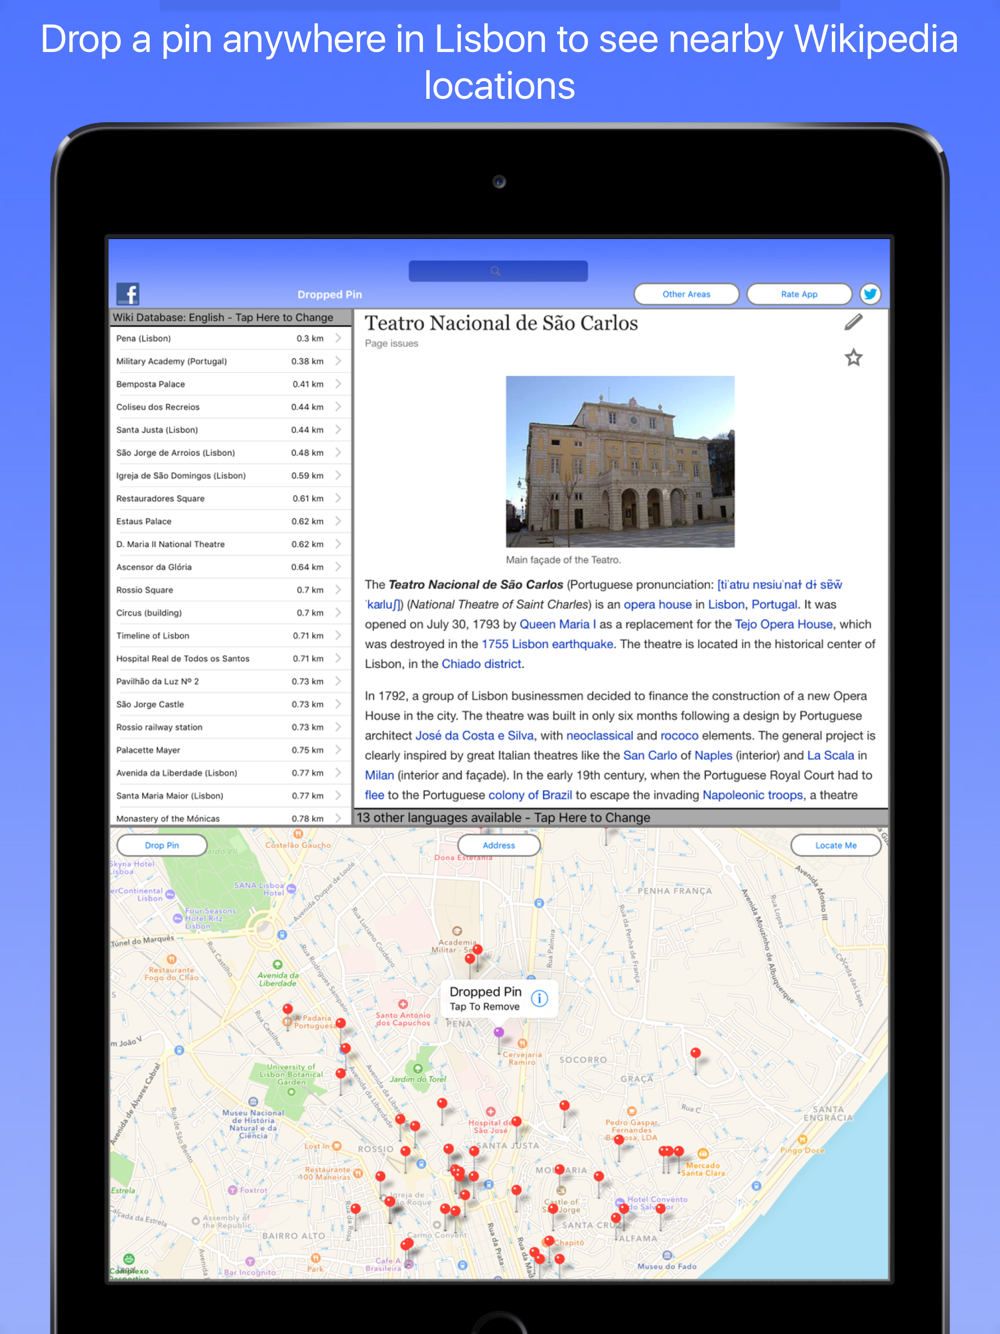Select D. Maria II National Theatre
The height and width of the screenshot is (1334, 1000).
coord(231,544)
